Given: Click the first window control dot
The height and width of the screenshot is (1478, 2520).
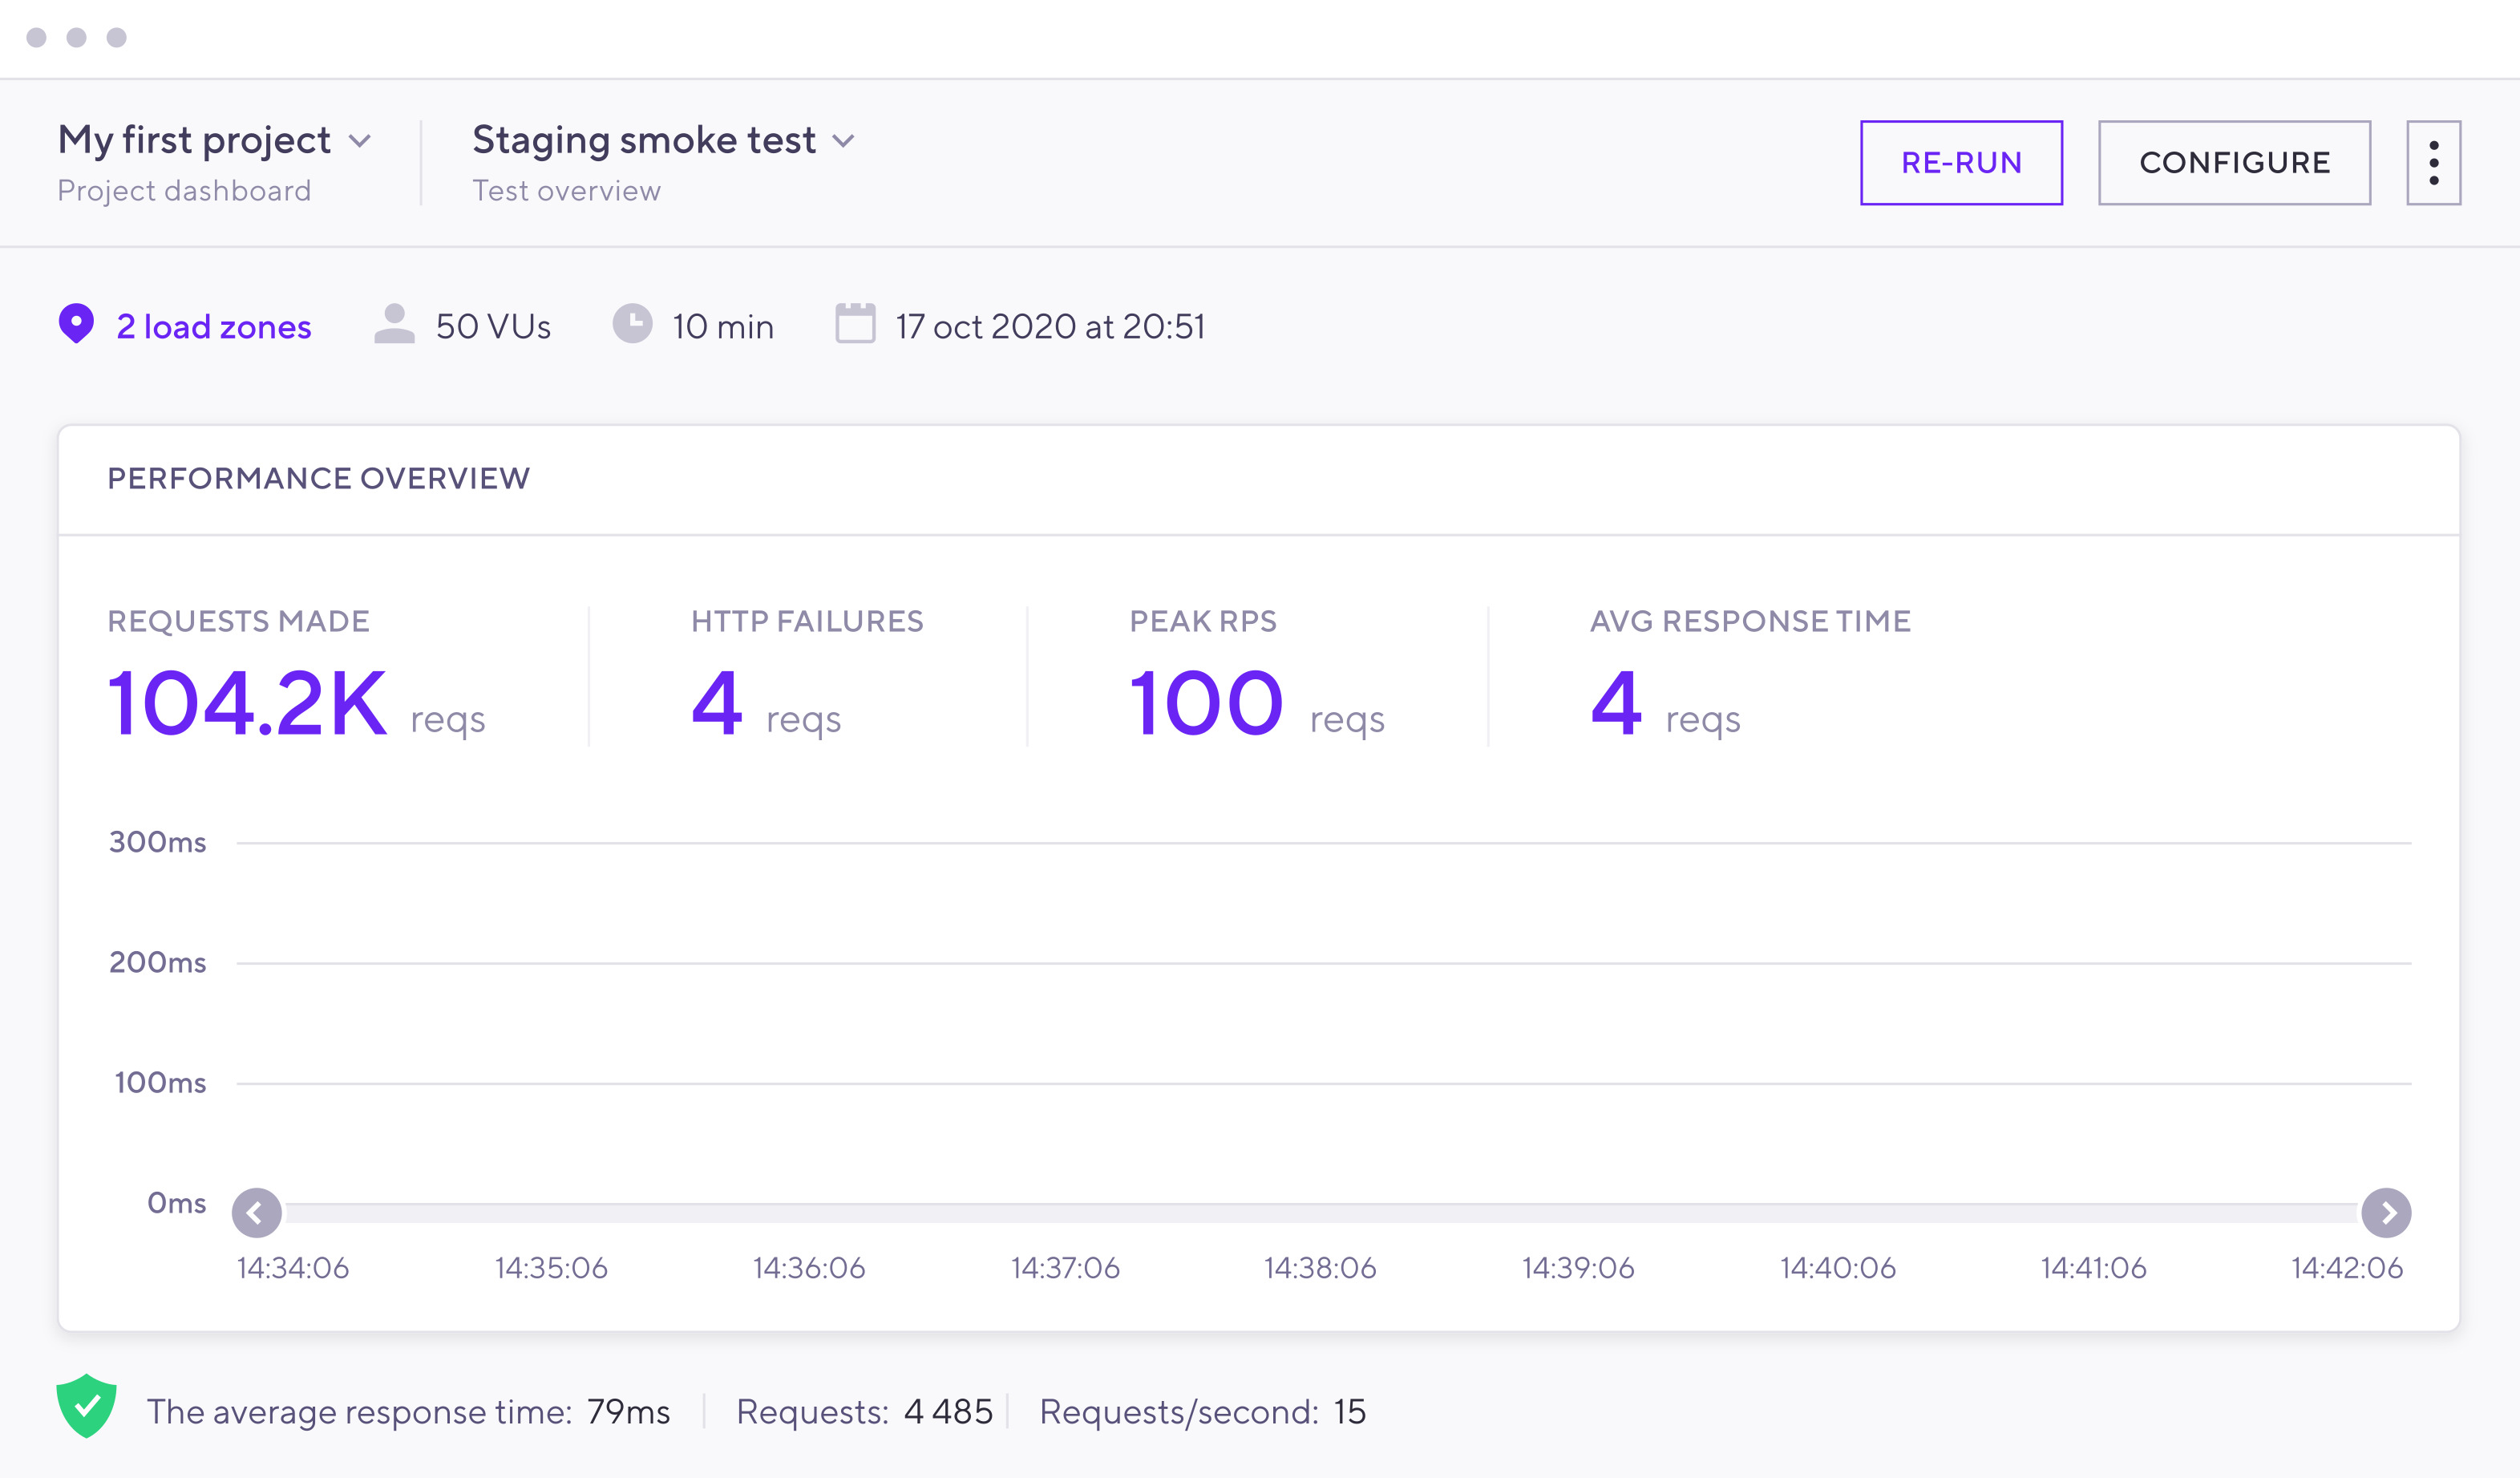Looking at the screenshot, I should [x=36, y=37].
